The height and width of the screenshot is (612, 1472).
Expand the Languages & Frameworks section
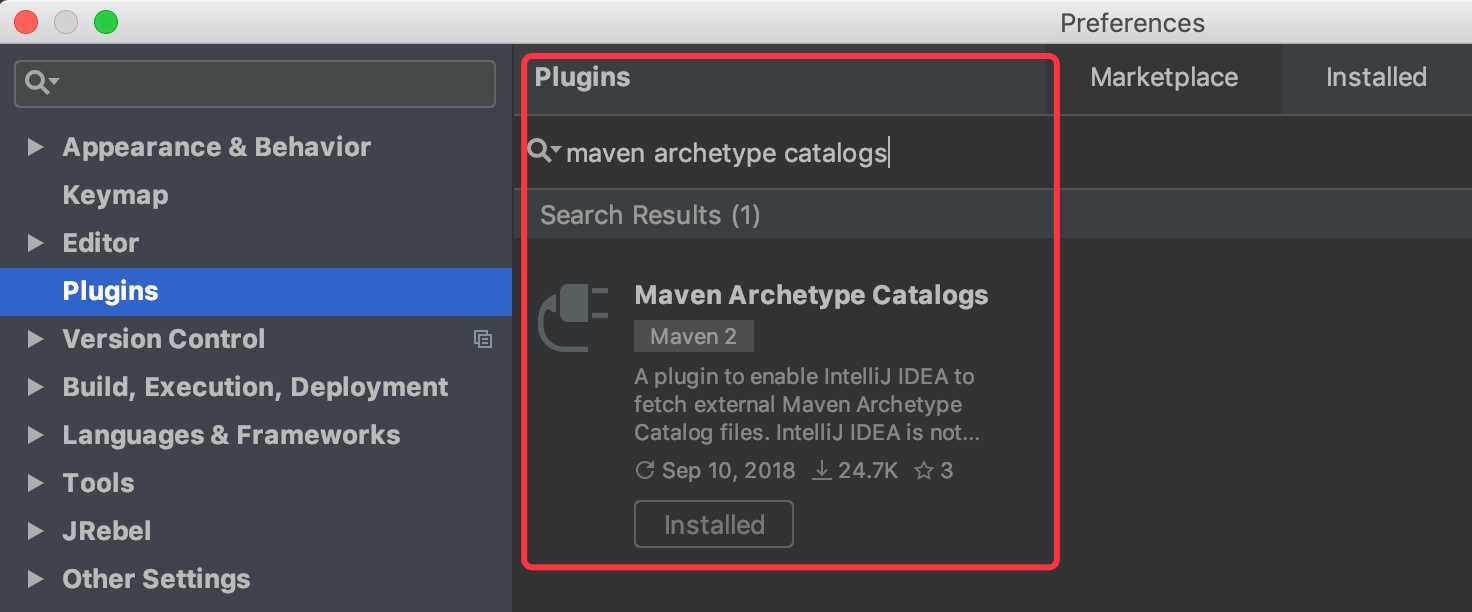coord(36,435)
